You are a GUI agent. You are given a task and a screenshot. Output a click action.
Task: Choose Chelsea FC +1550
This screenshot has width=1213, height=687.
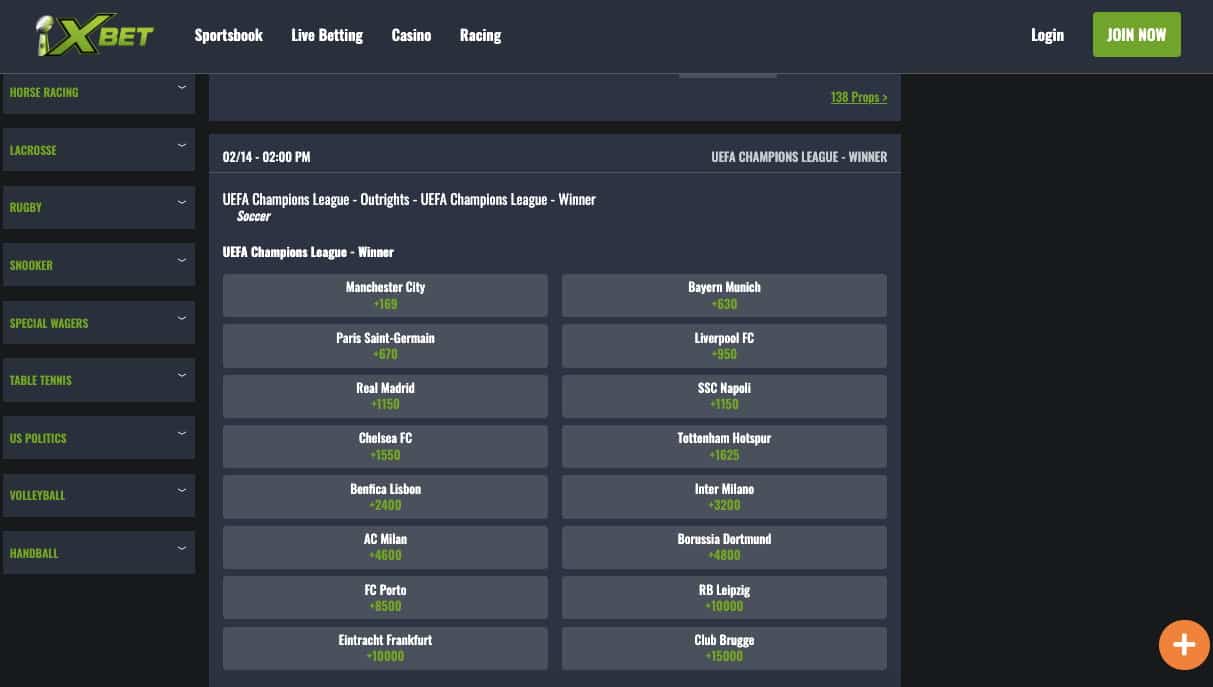(385, 446)
